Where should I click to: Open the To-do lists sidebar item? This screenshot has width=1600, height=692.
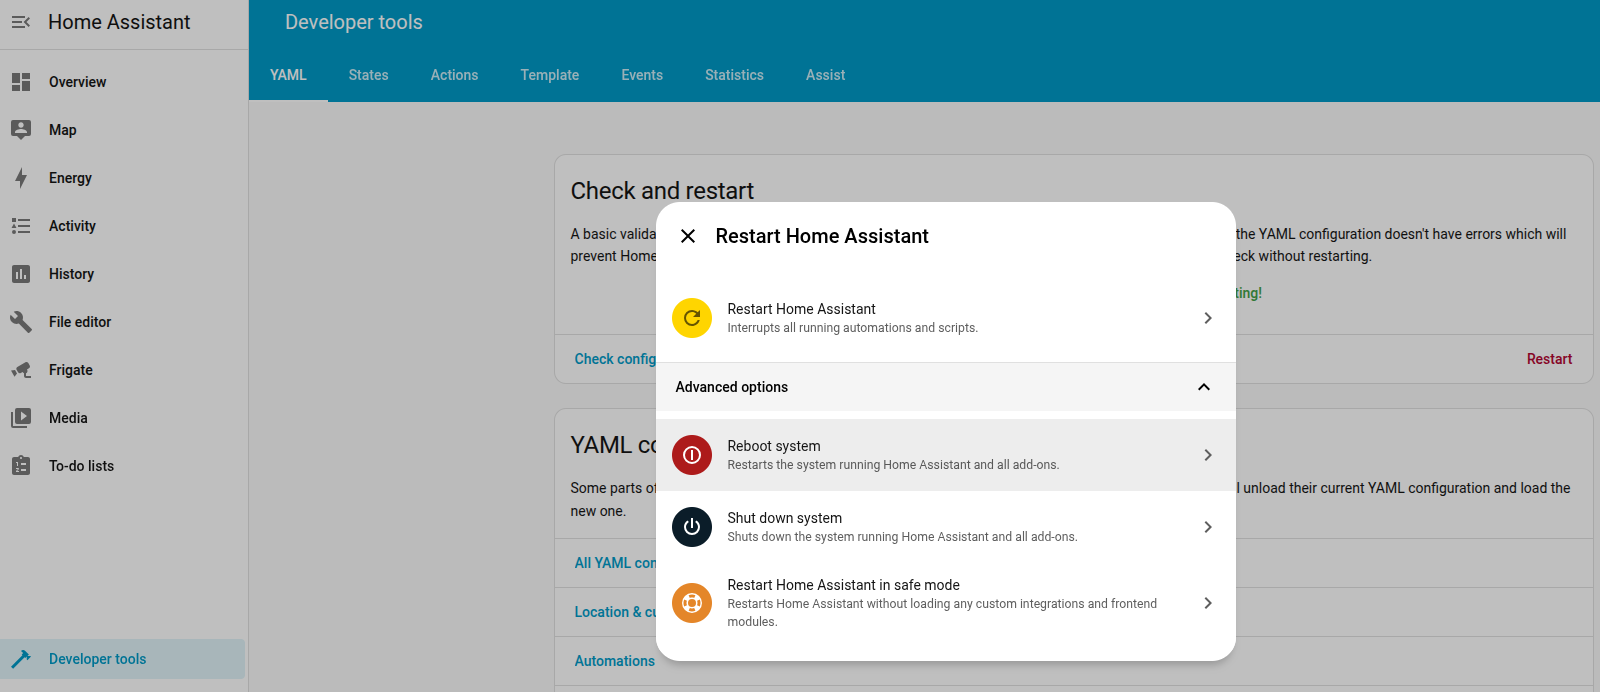pos(81,466)
